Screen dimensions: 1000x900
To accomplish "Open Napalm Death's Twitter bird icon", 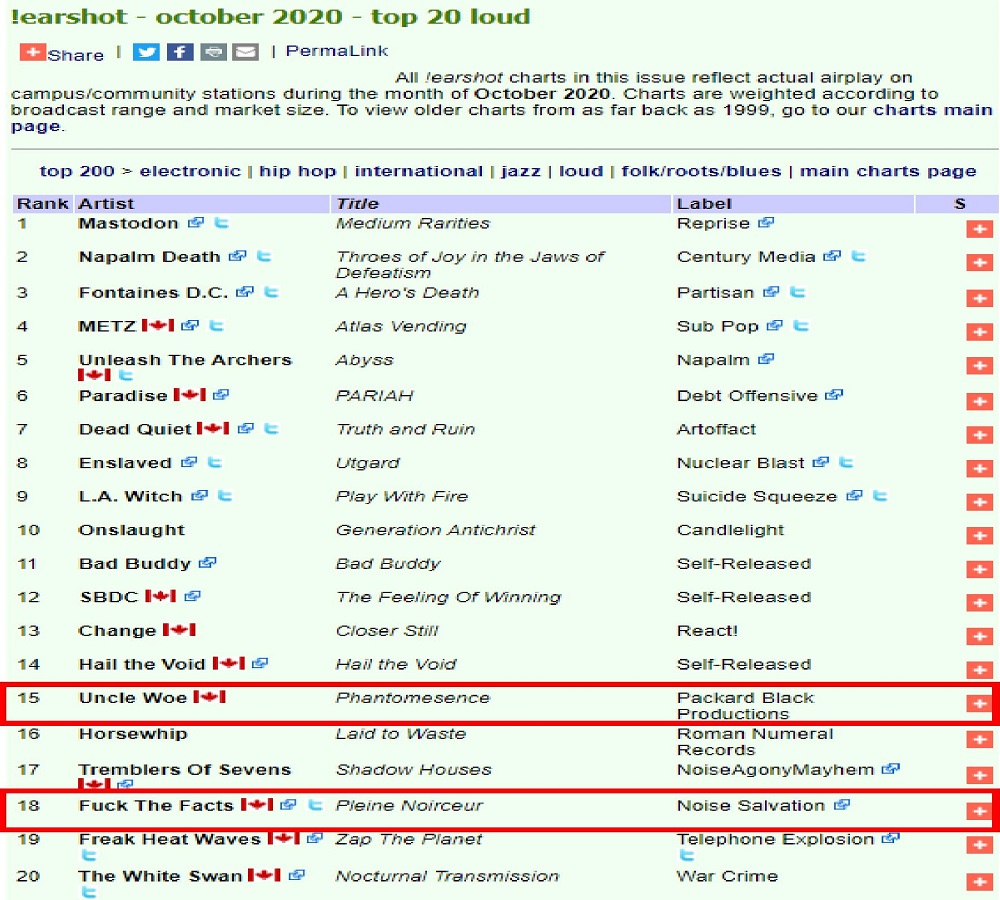I will tap(264, 256).
